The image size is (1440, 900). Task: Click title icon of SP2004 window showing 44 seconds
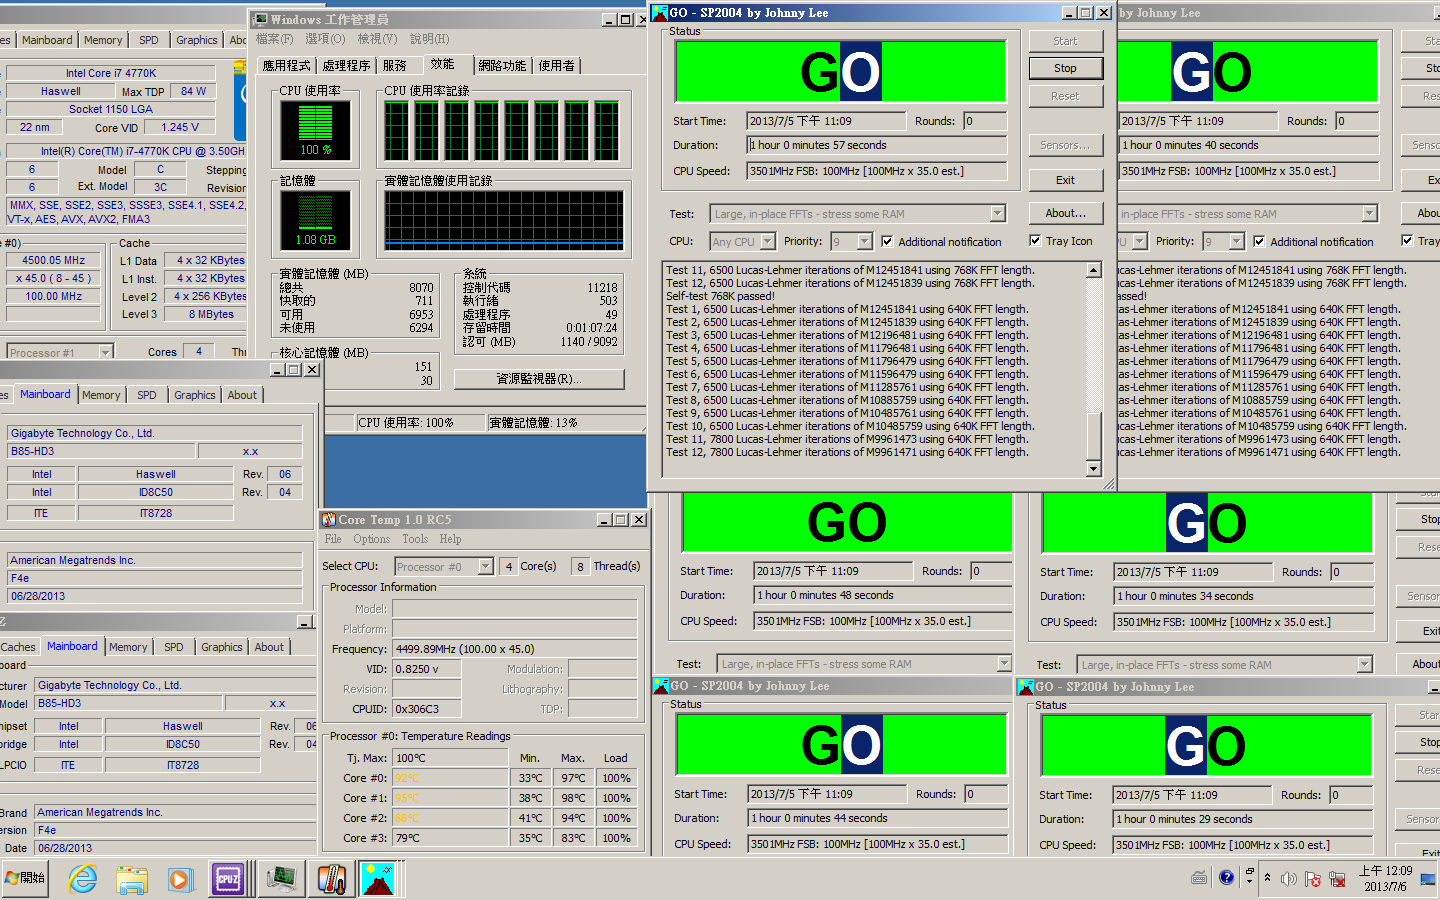[661, 686]
